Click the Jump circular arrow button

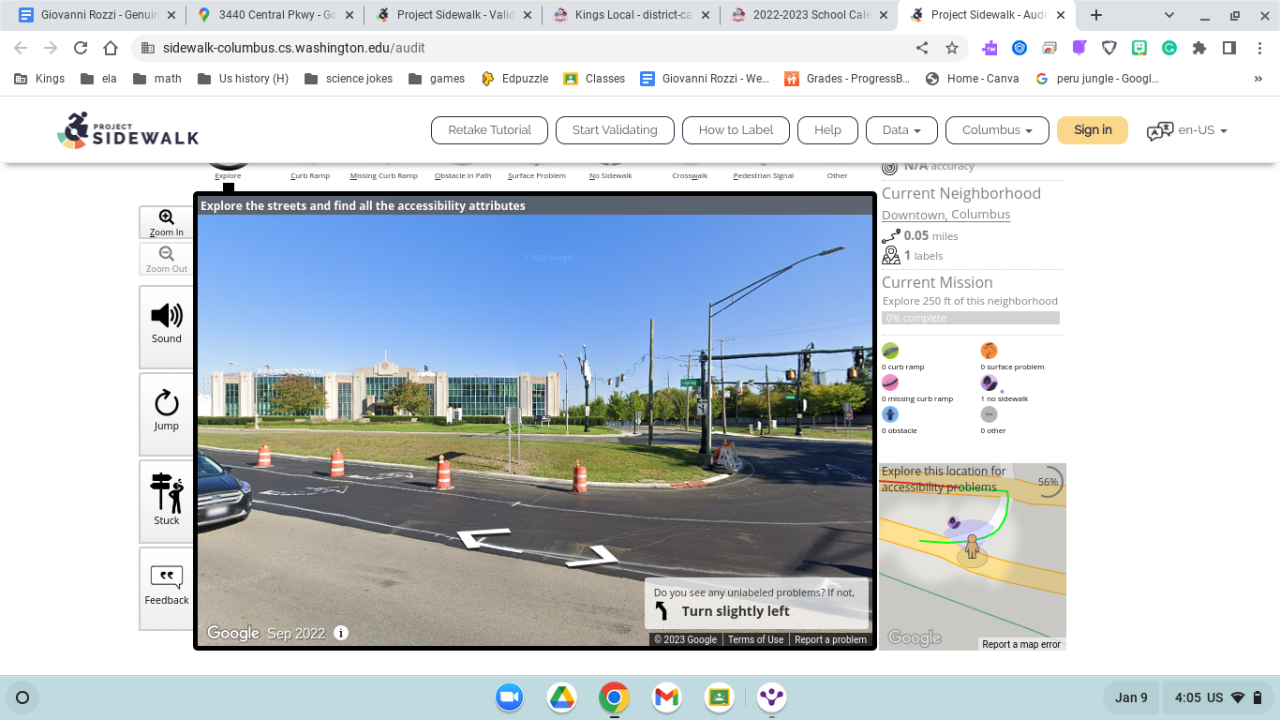coord(166,412)
